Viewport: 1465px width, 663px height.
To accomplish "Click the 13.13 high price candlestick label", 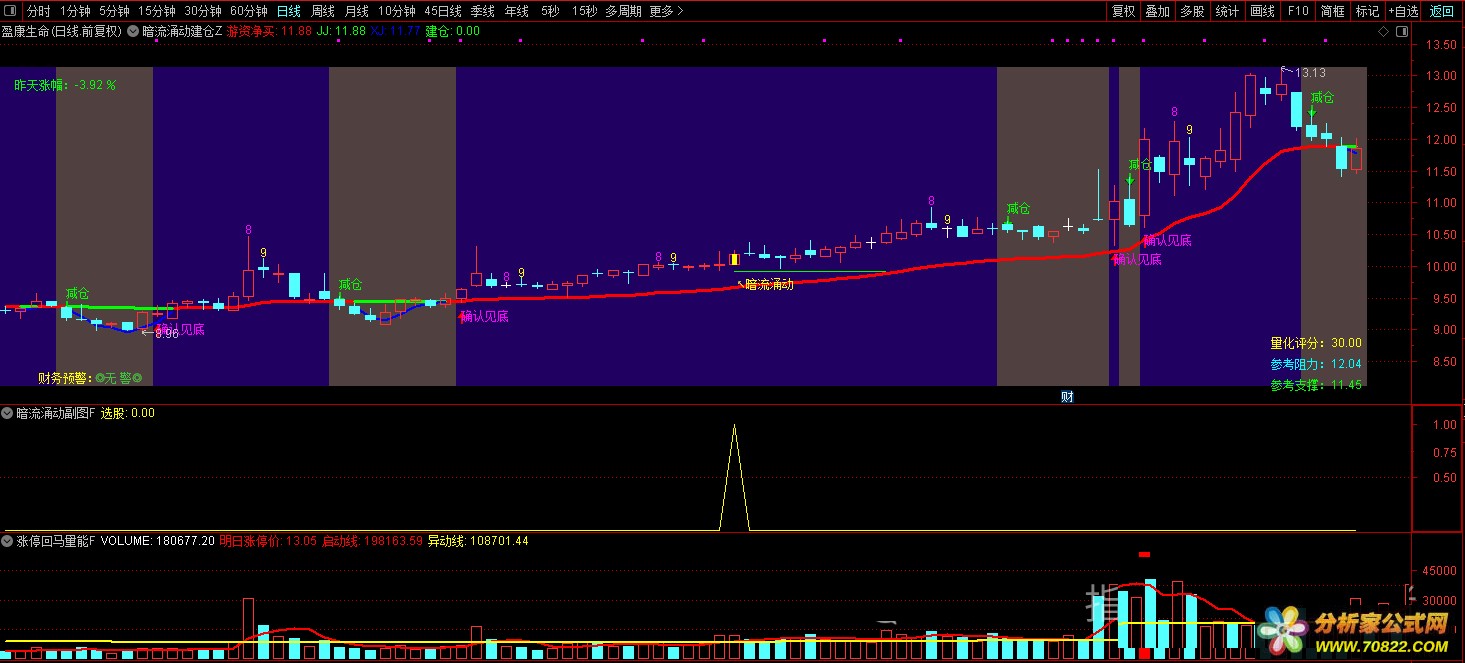I will (x=1309, y=73).
